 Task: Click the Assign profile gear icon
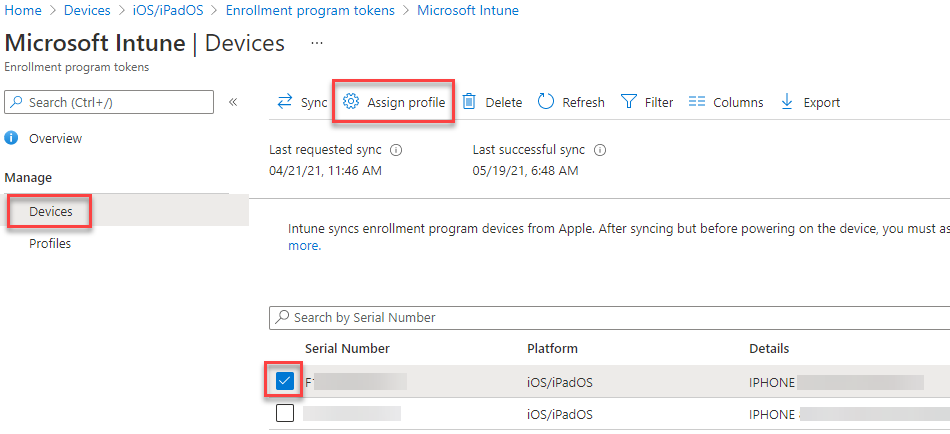pos(351,102)
